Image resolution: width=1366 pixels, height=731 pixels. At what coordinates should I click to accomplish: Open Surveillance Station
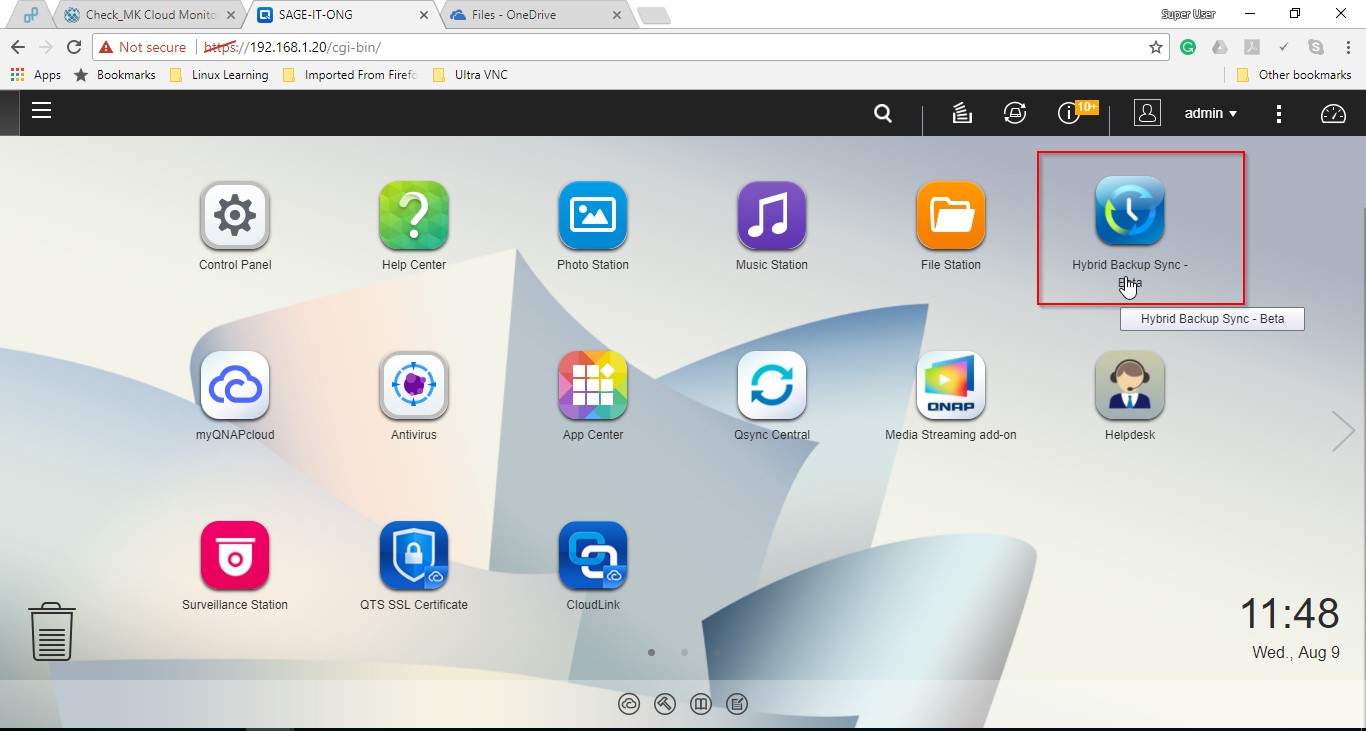click(234, 555)
